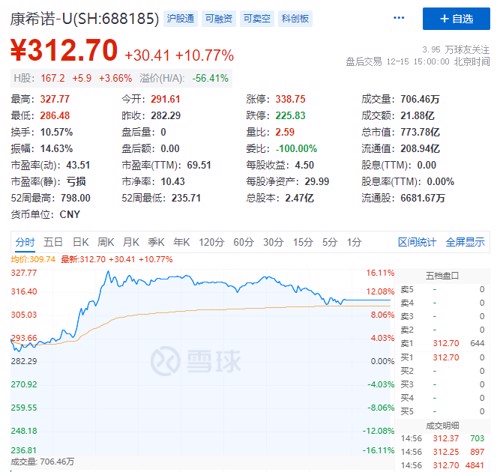This screenshot has width=500, height=472.
Task: Click the 最高 value 327.77
Action: click(55, 99)
